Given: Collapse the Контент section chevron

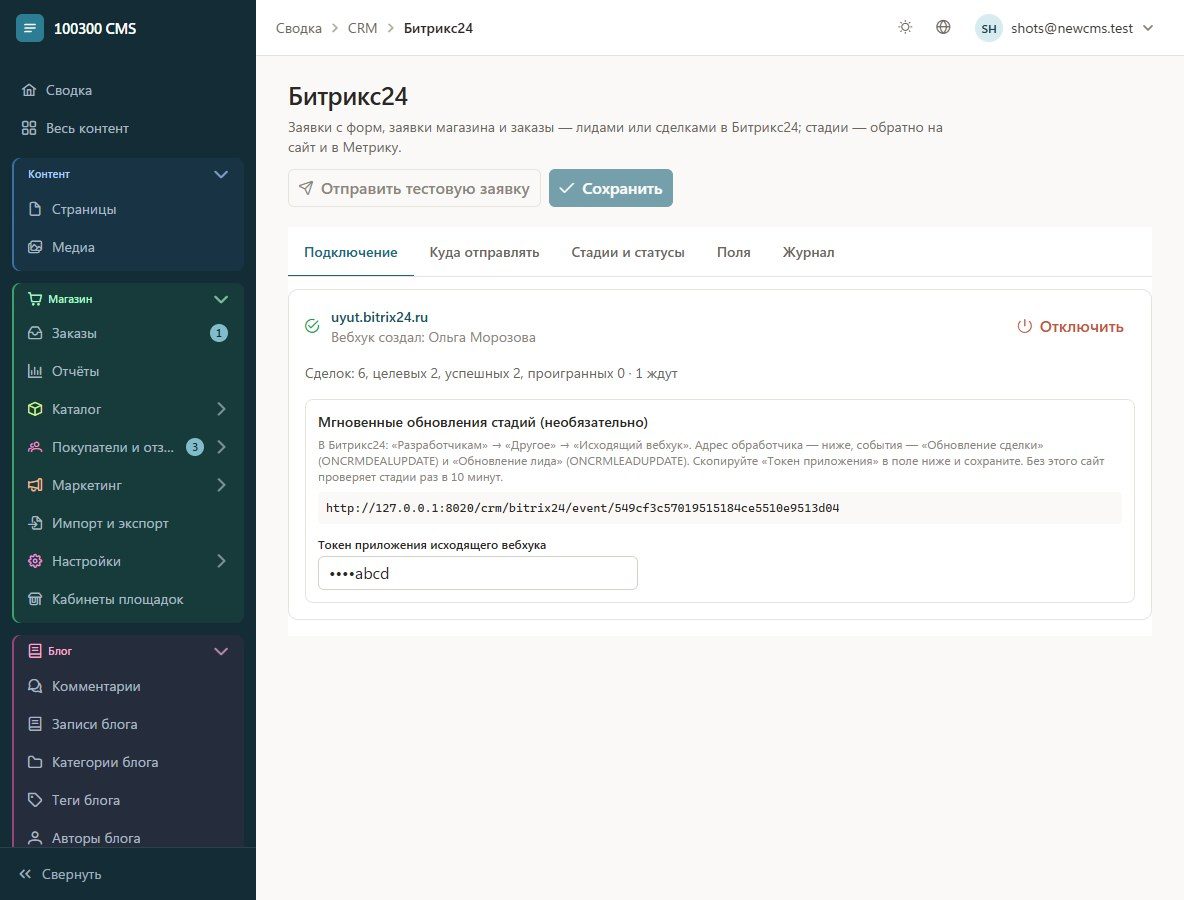Looking at the screenshot, I should point(220,174).
